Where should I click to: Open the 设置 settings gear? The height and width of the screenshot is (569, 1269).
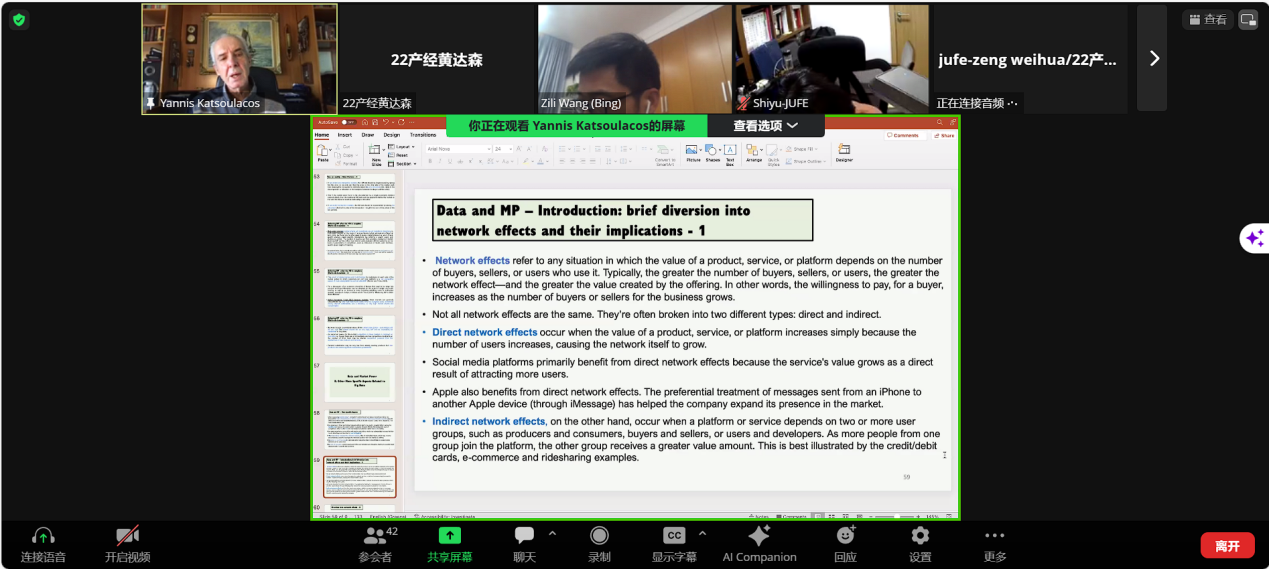point(920,536)
